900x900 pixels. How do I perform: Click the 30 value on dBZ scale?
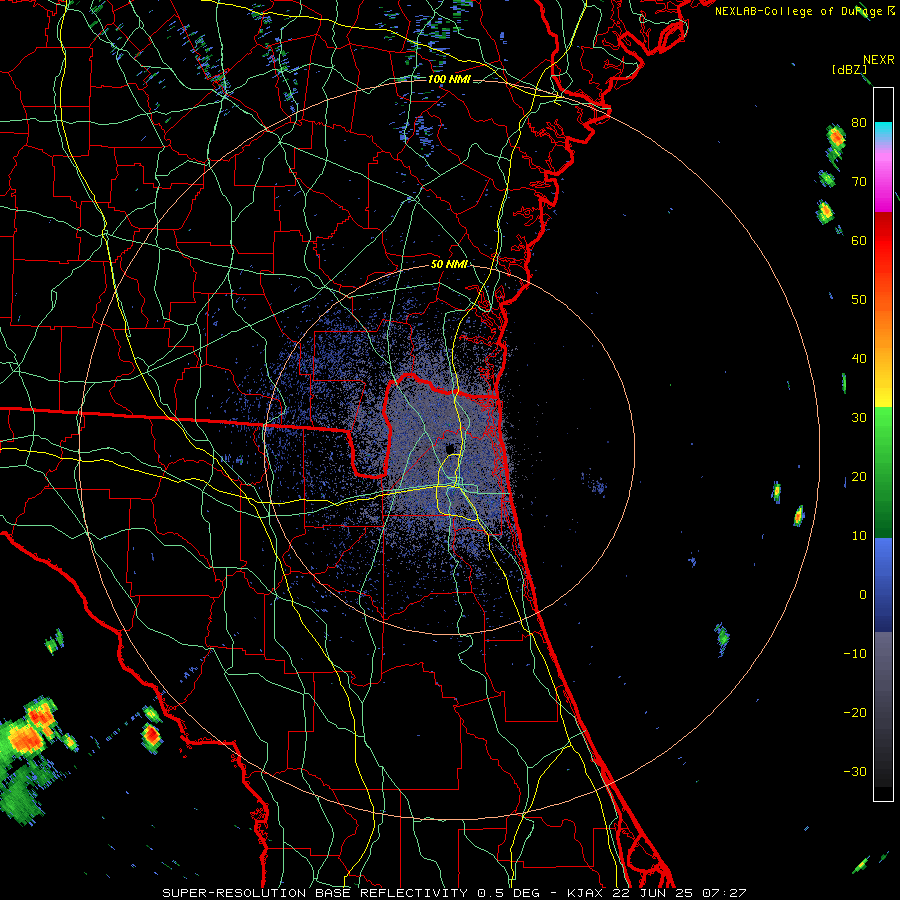click(859, 417)
